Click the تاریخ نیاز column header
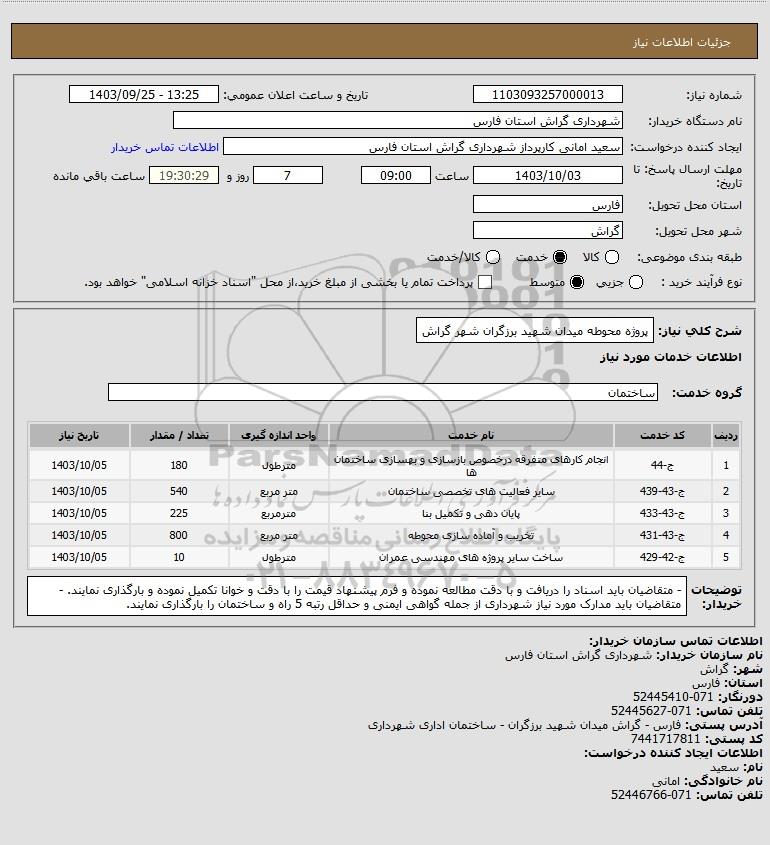Image resolution: width=770 pixels, height=845 pixels. coord(79,435)
